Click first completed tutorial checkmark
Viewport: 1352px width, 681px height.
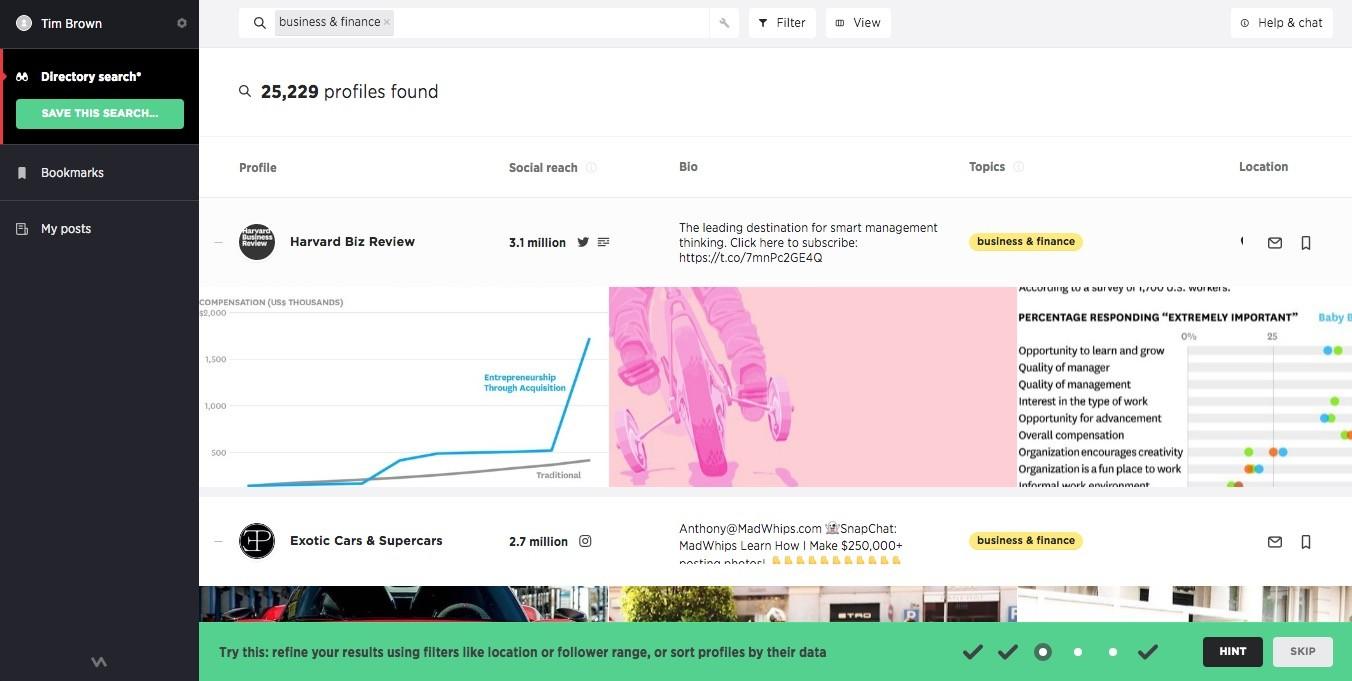tap(972, 652)
